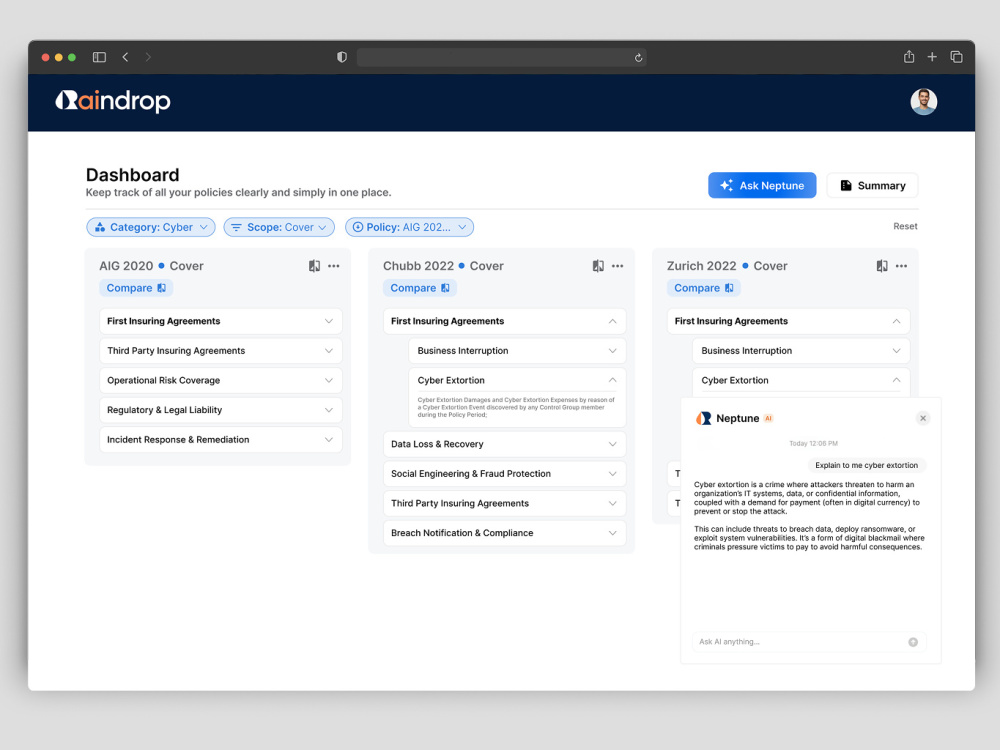The height and width of the screenshot is (750, 1000).
Task: Show the tab overview icon
Action: click(x=956, y=57)
